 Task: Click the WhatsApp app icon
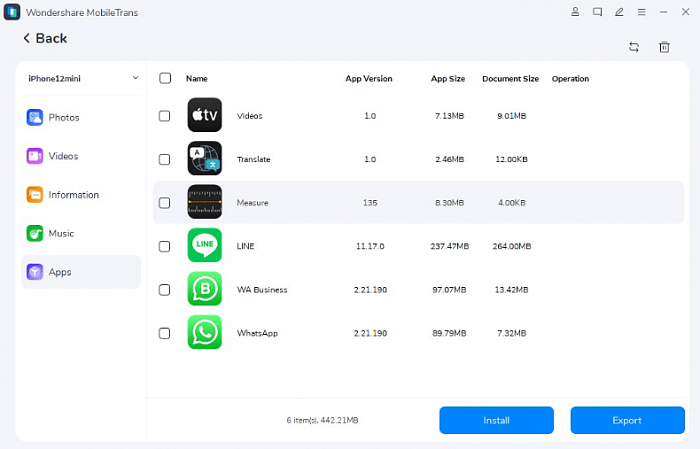(x=204, y=332)
